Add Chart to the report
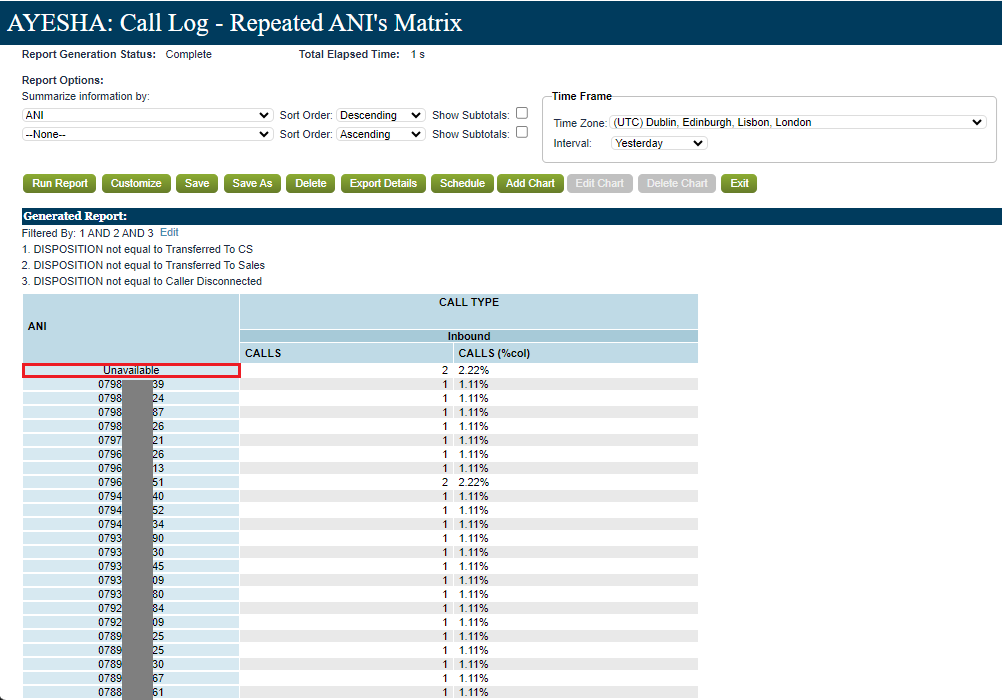This screenshot has width=1002, height=700. point(530,183)
